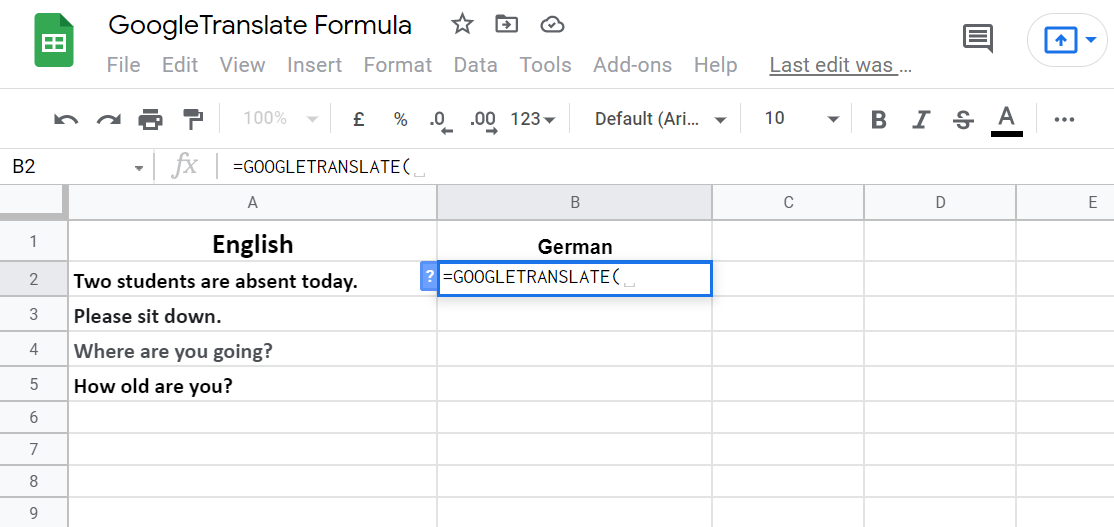The height and width of the screenshot is (527, 1114).
Task: Star the GoogleTranslate Formula document
Action: (462, 25)
